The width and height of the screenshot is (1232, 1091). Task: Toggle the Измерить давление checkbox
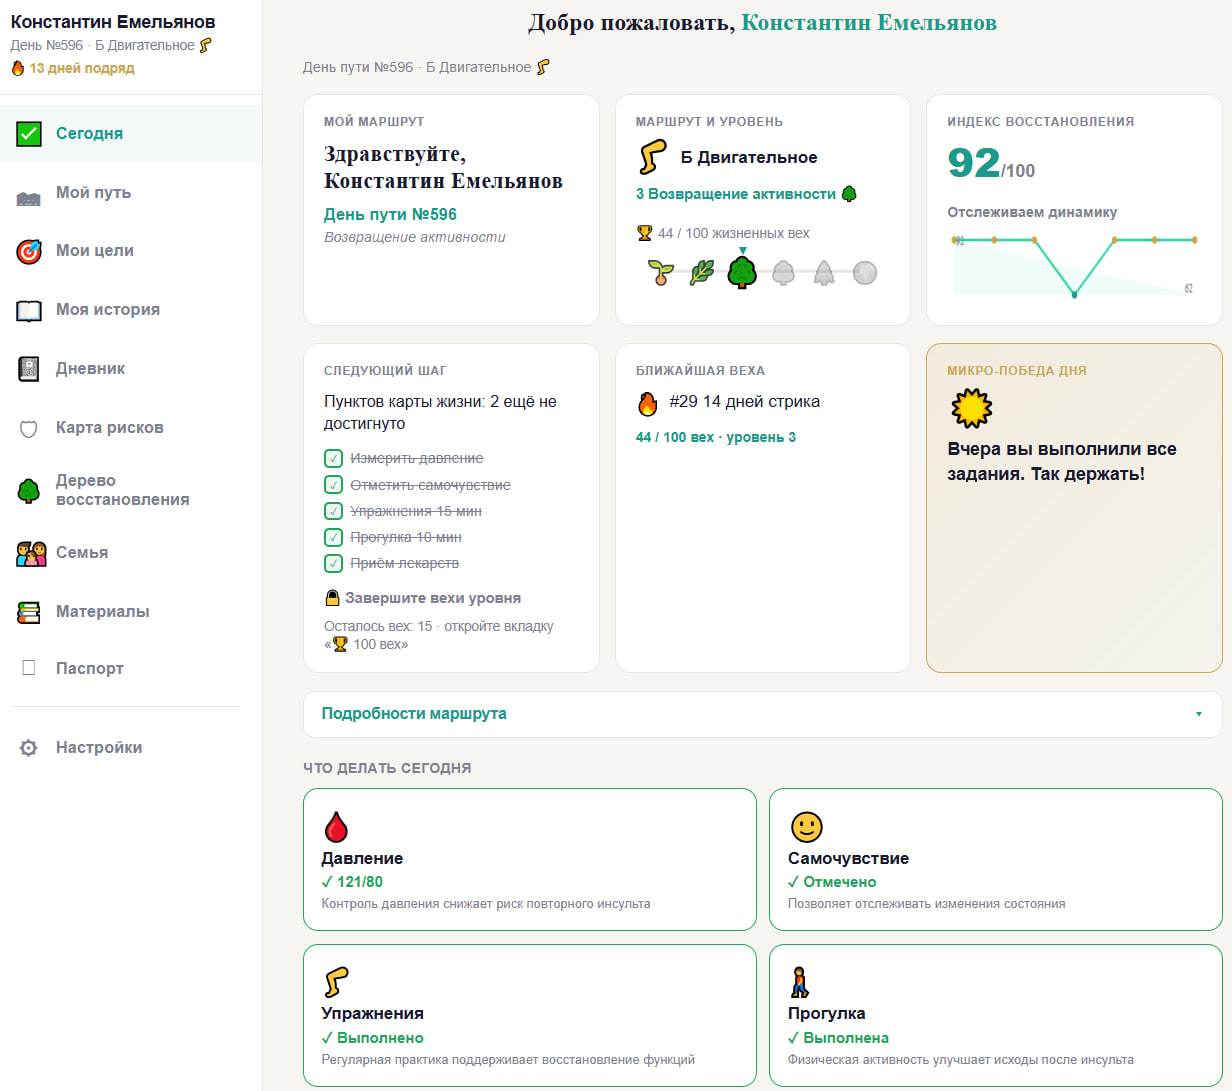click(333, 458)
